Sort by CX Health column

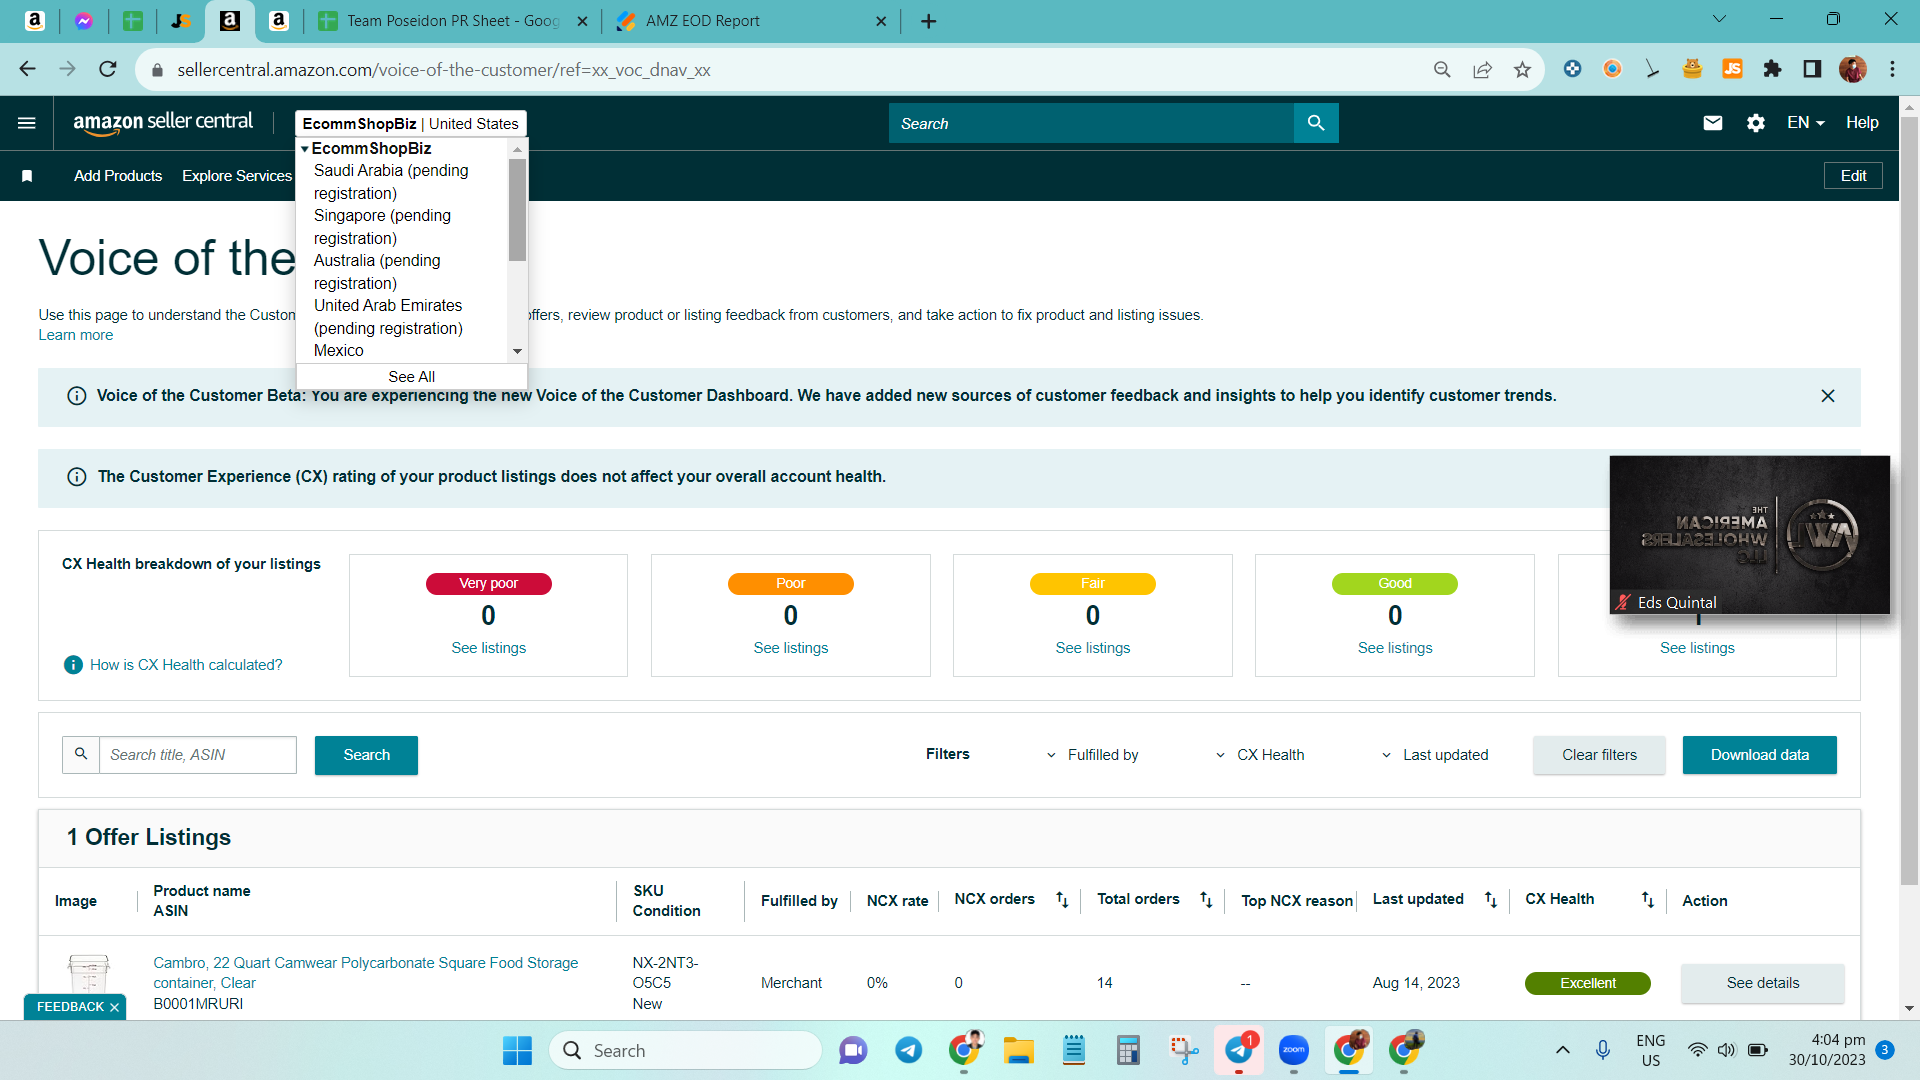click(1648, 900)
